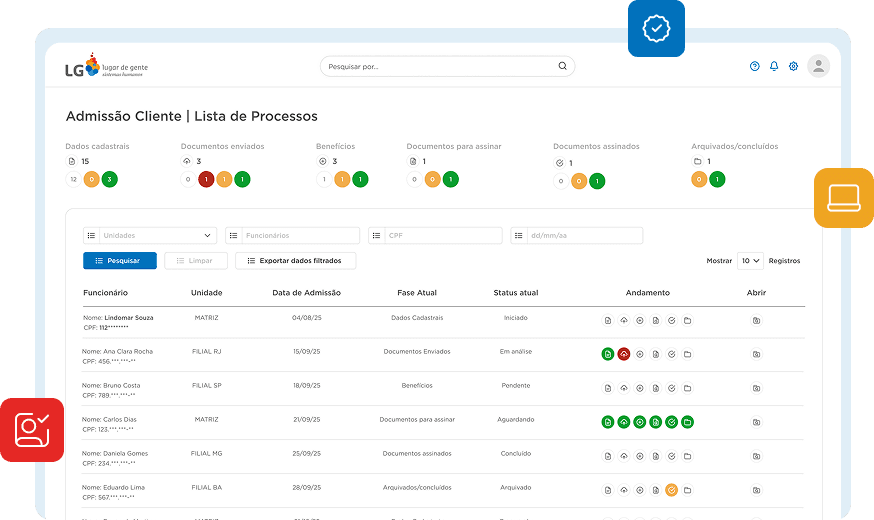Click the user avatar in header
The height and width of the screenshot is (520, 874).
818,66
